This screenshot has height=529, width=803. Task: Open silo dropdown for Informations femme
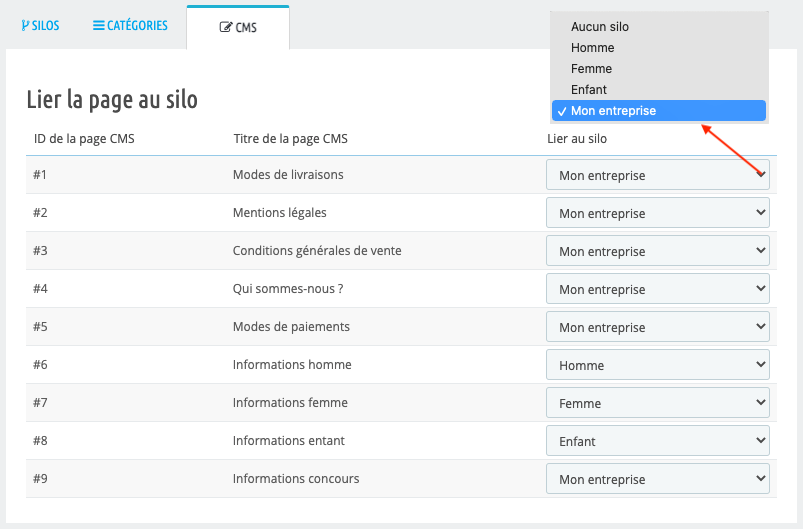658,403
